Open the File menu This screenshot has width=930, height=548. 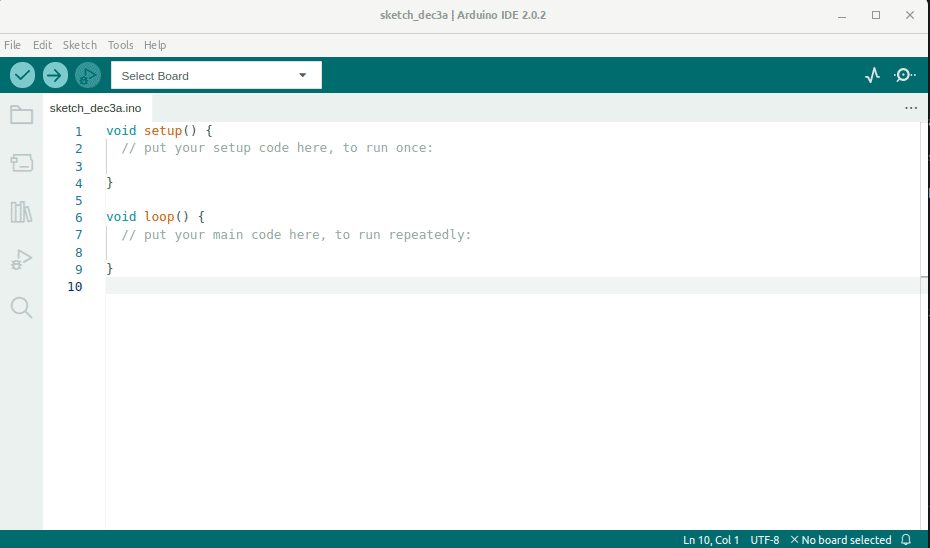(12, 45)
